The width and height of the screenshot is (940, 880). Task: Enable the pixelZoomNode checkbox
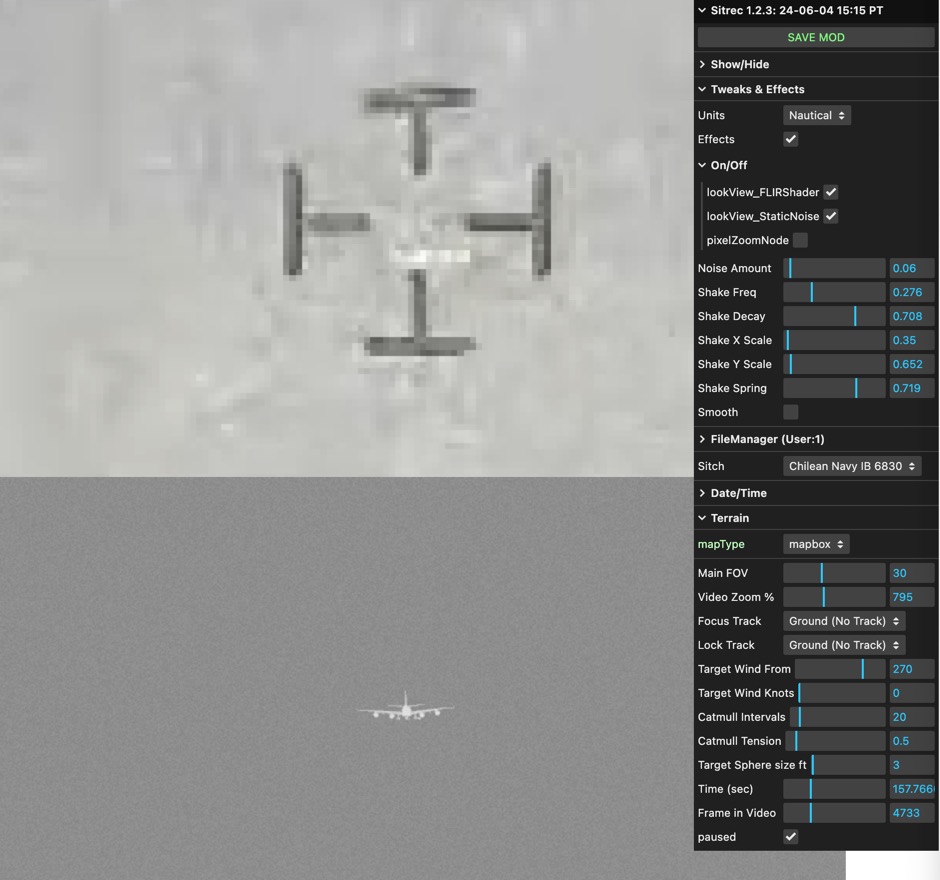(x=800, y=240)
